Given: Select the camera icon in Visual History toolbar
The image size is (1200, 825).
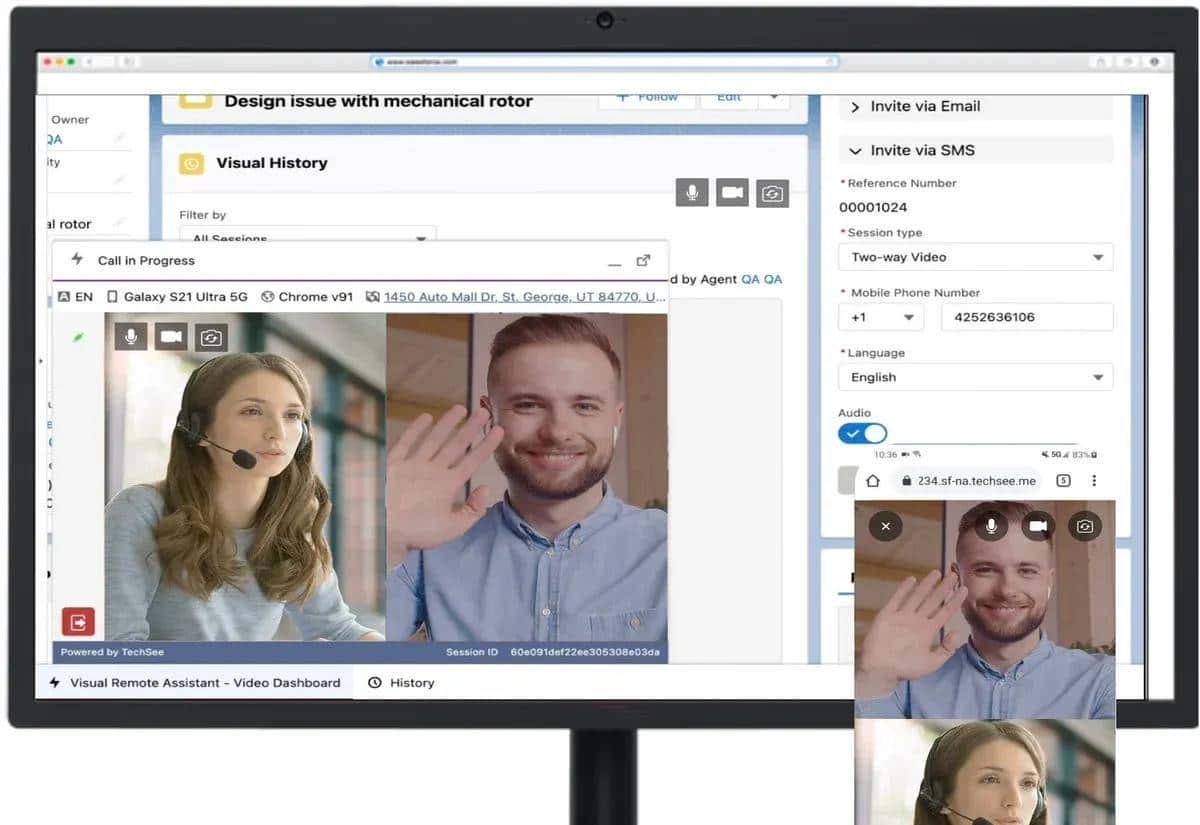Looking at the screenshot, I should 732,192.
